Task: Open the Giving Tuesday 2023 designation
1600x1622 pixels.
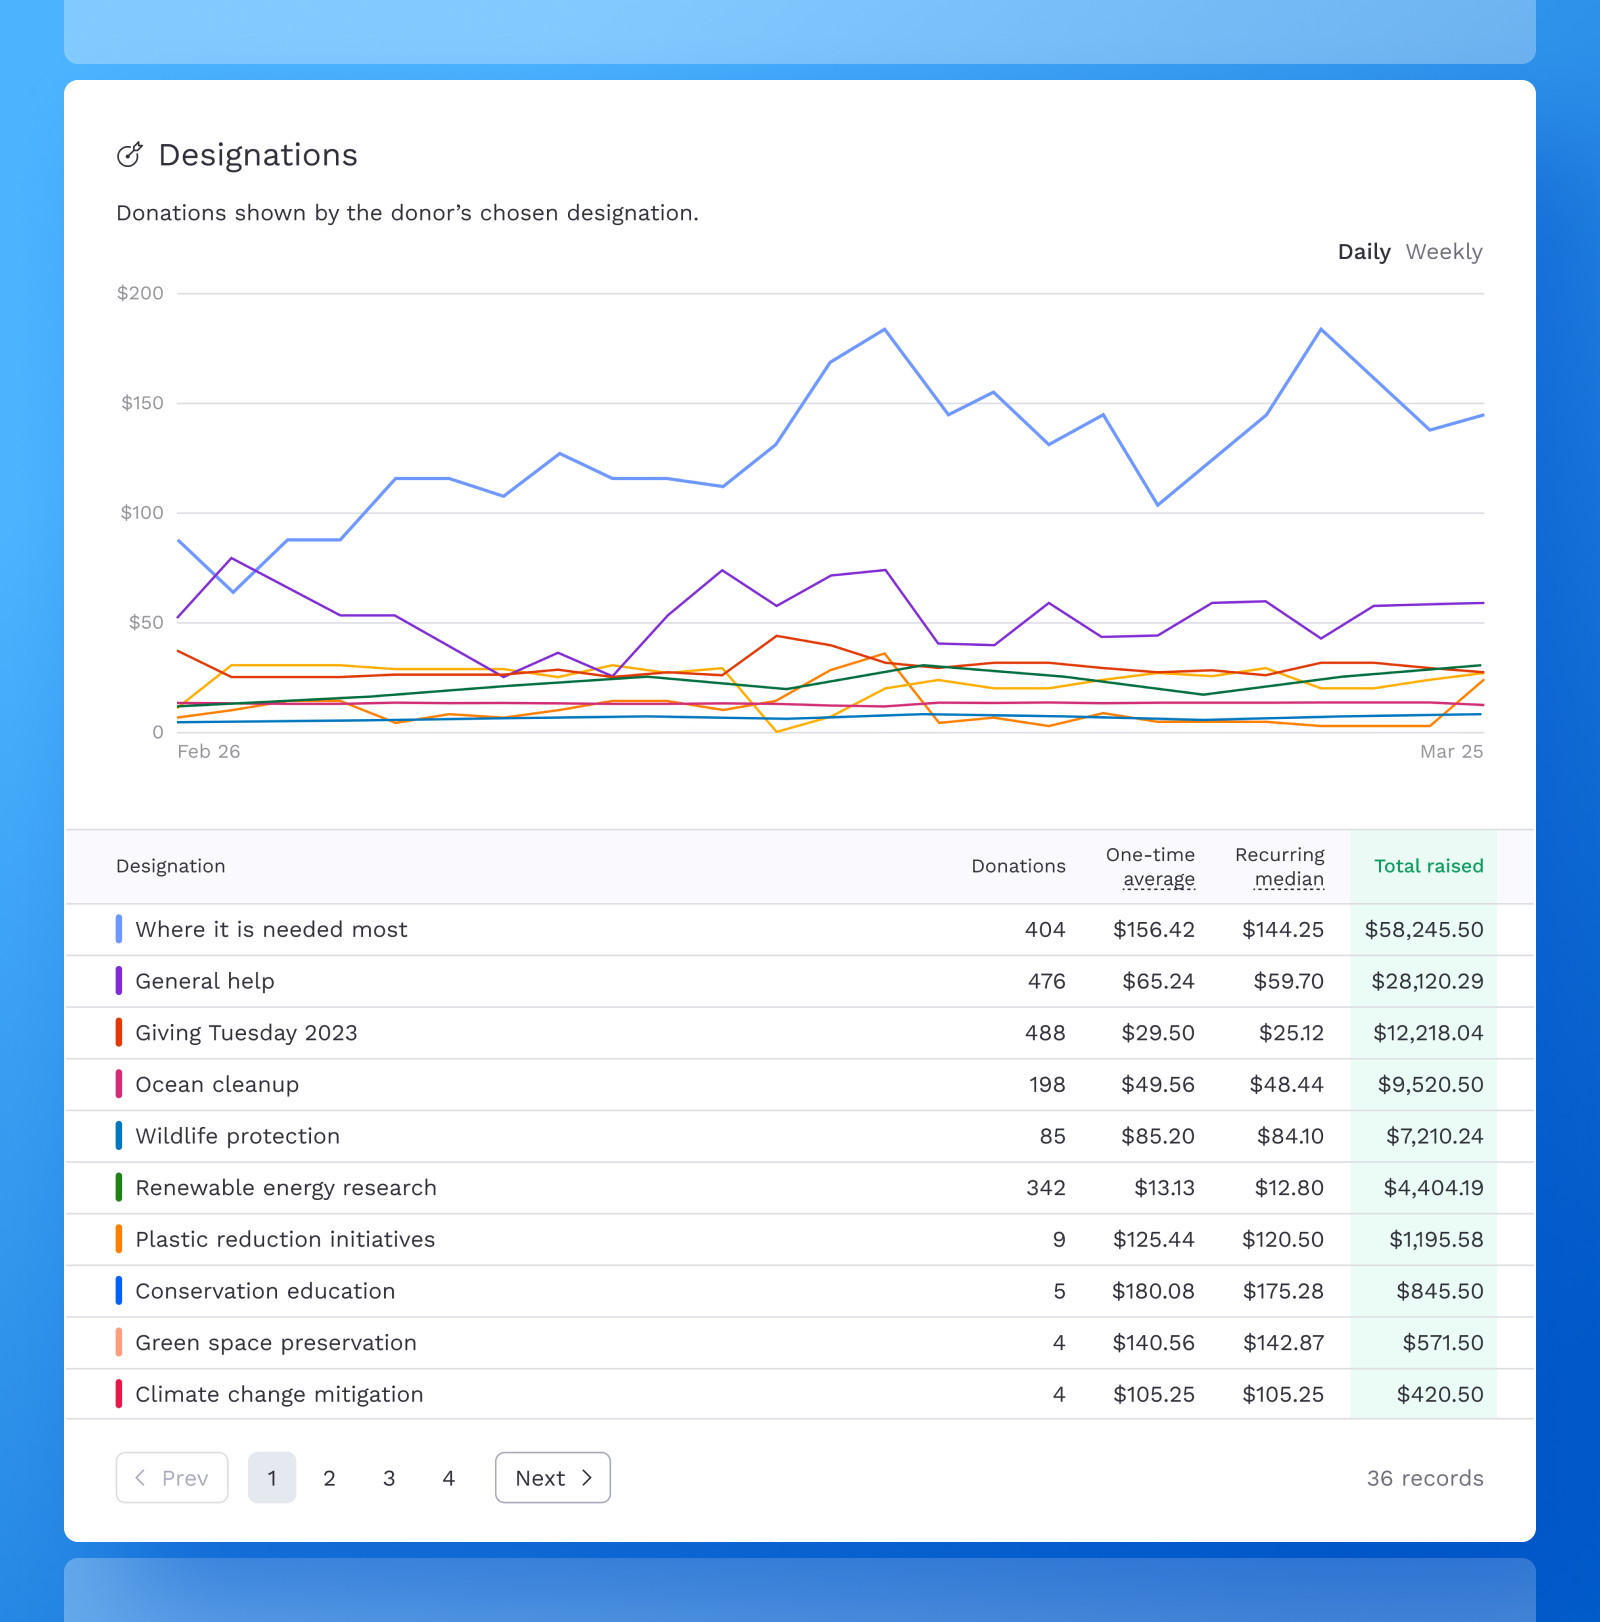Action: click(246, 1033)
